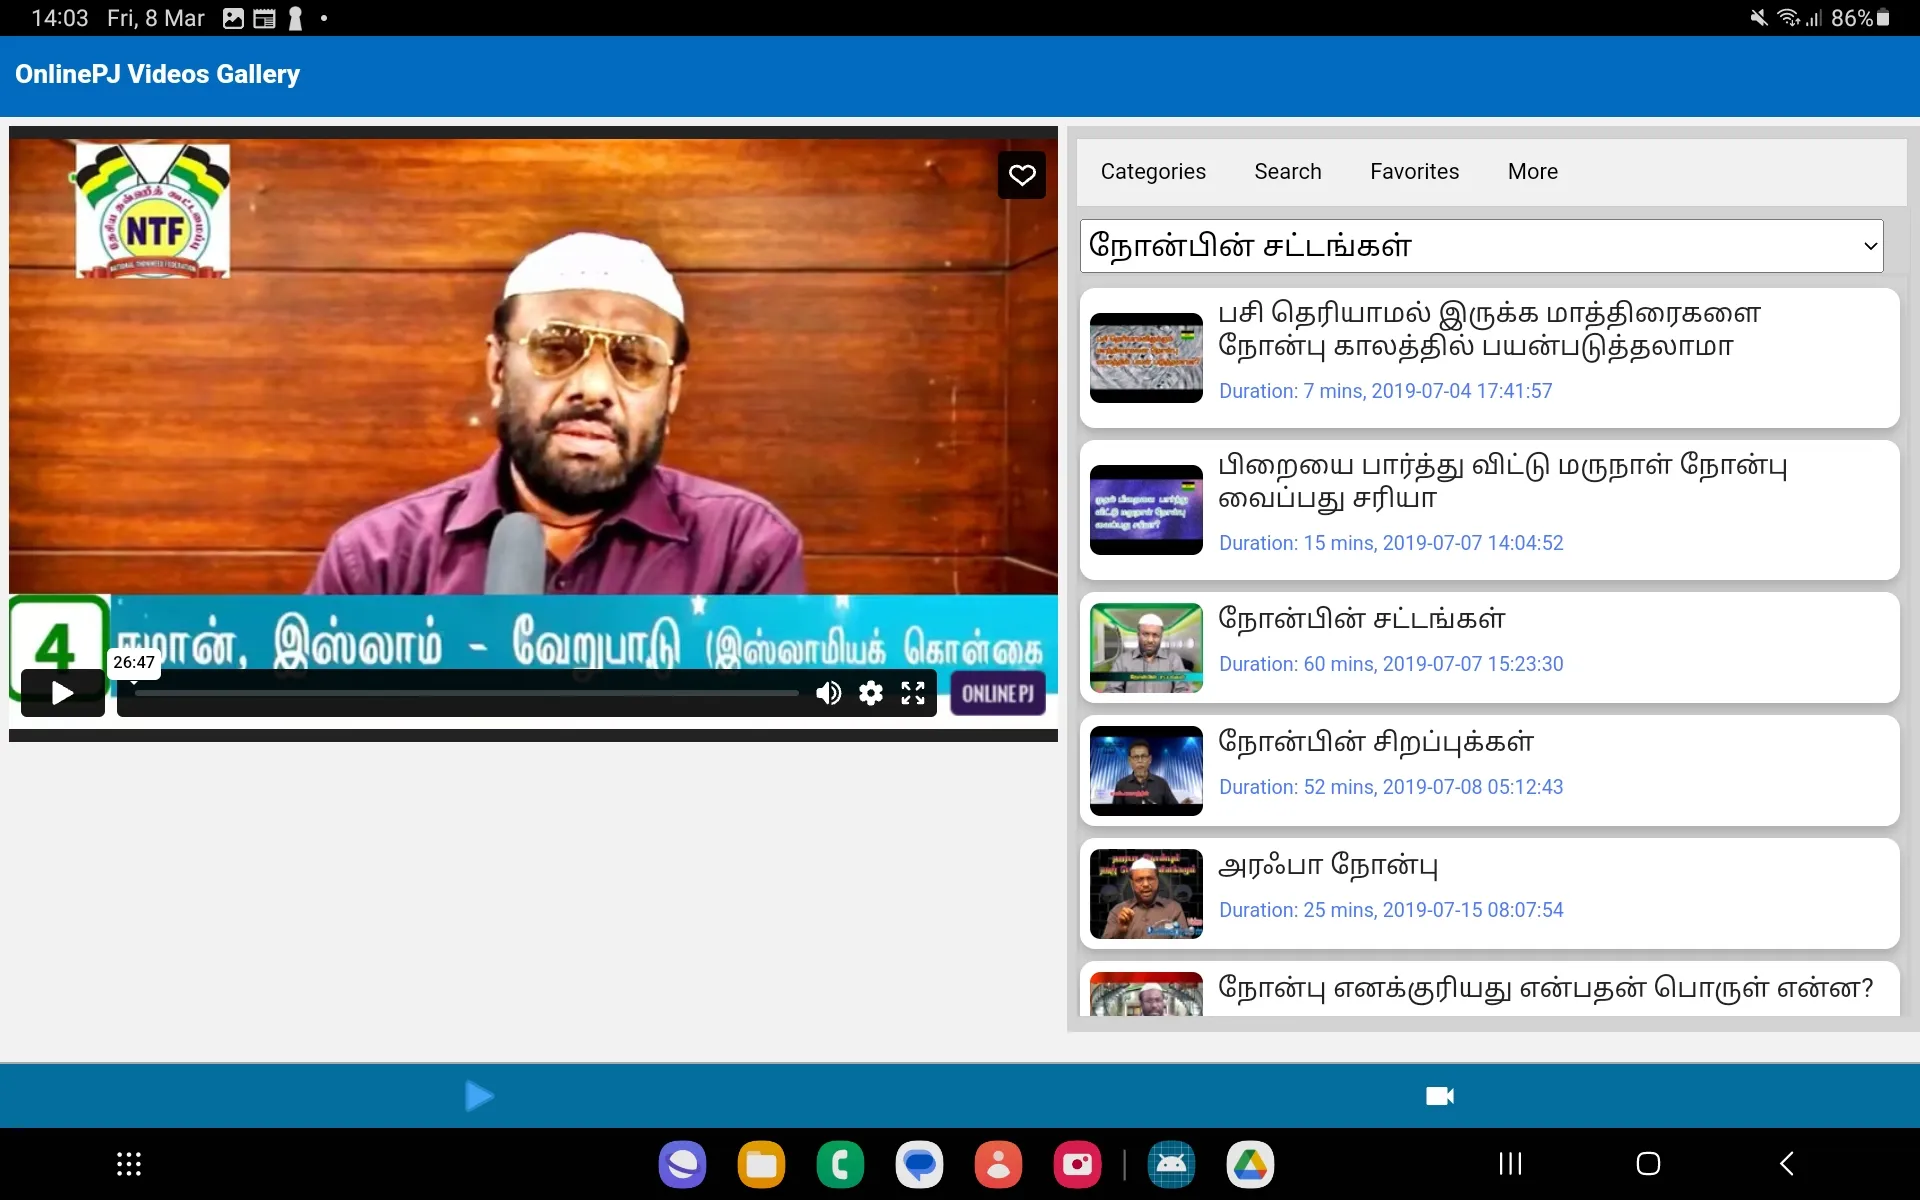Tap the blue play arrow in bottom bar
Screen dimensions: 1920x1200
[479, 1096]
